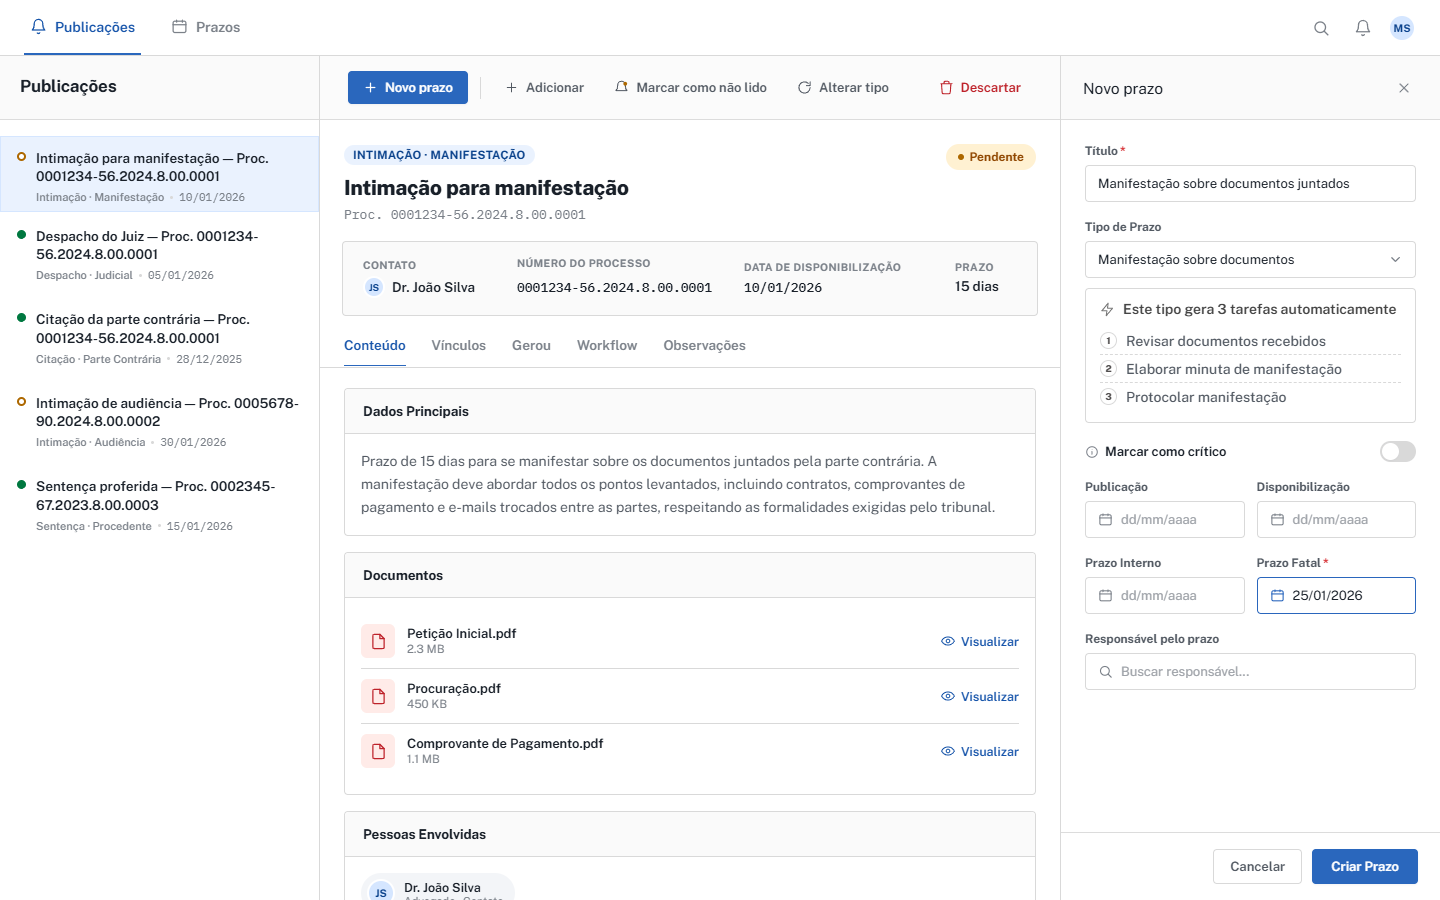Open the Observações tab

704,346
